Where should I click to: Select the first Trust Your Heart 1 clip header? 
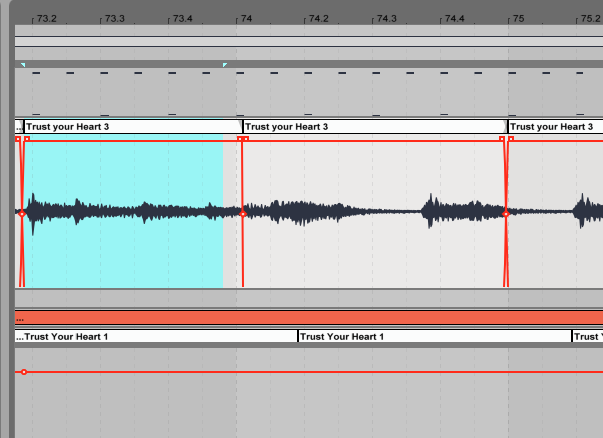[x=156, y=336]
